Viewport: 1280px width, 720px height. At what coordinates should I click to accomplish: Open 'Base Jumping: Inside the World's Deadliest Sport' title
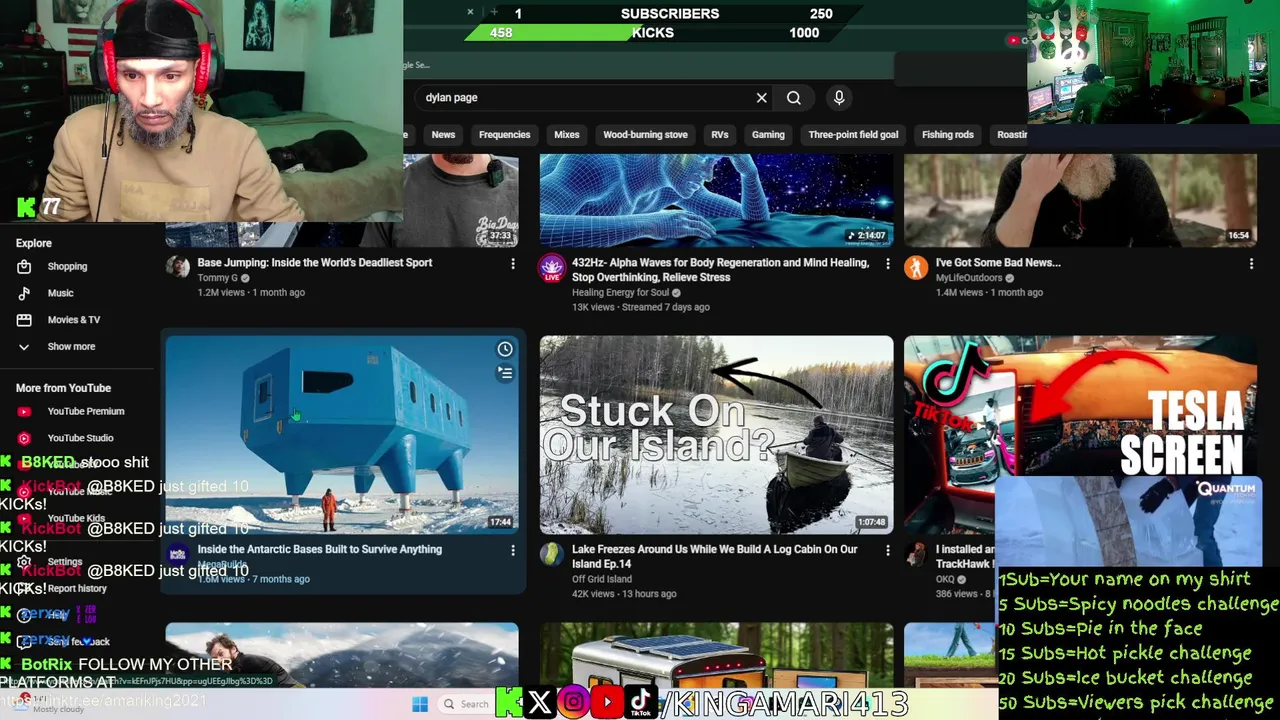click(315, 263)
